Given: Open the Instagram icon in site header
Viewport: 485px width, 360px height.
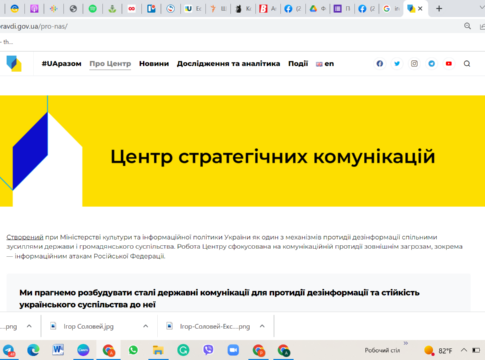Looking at the screenshot, I should tap(414, 63).
